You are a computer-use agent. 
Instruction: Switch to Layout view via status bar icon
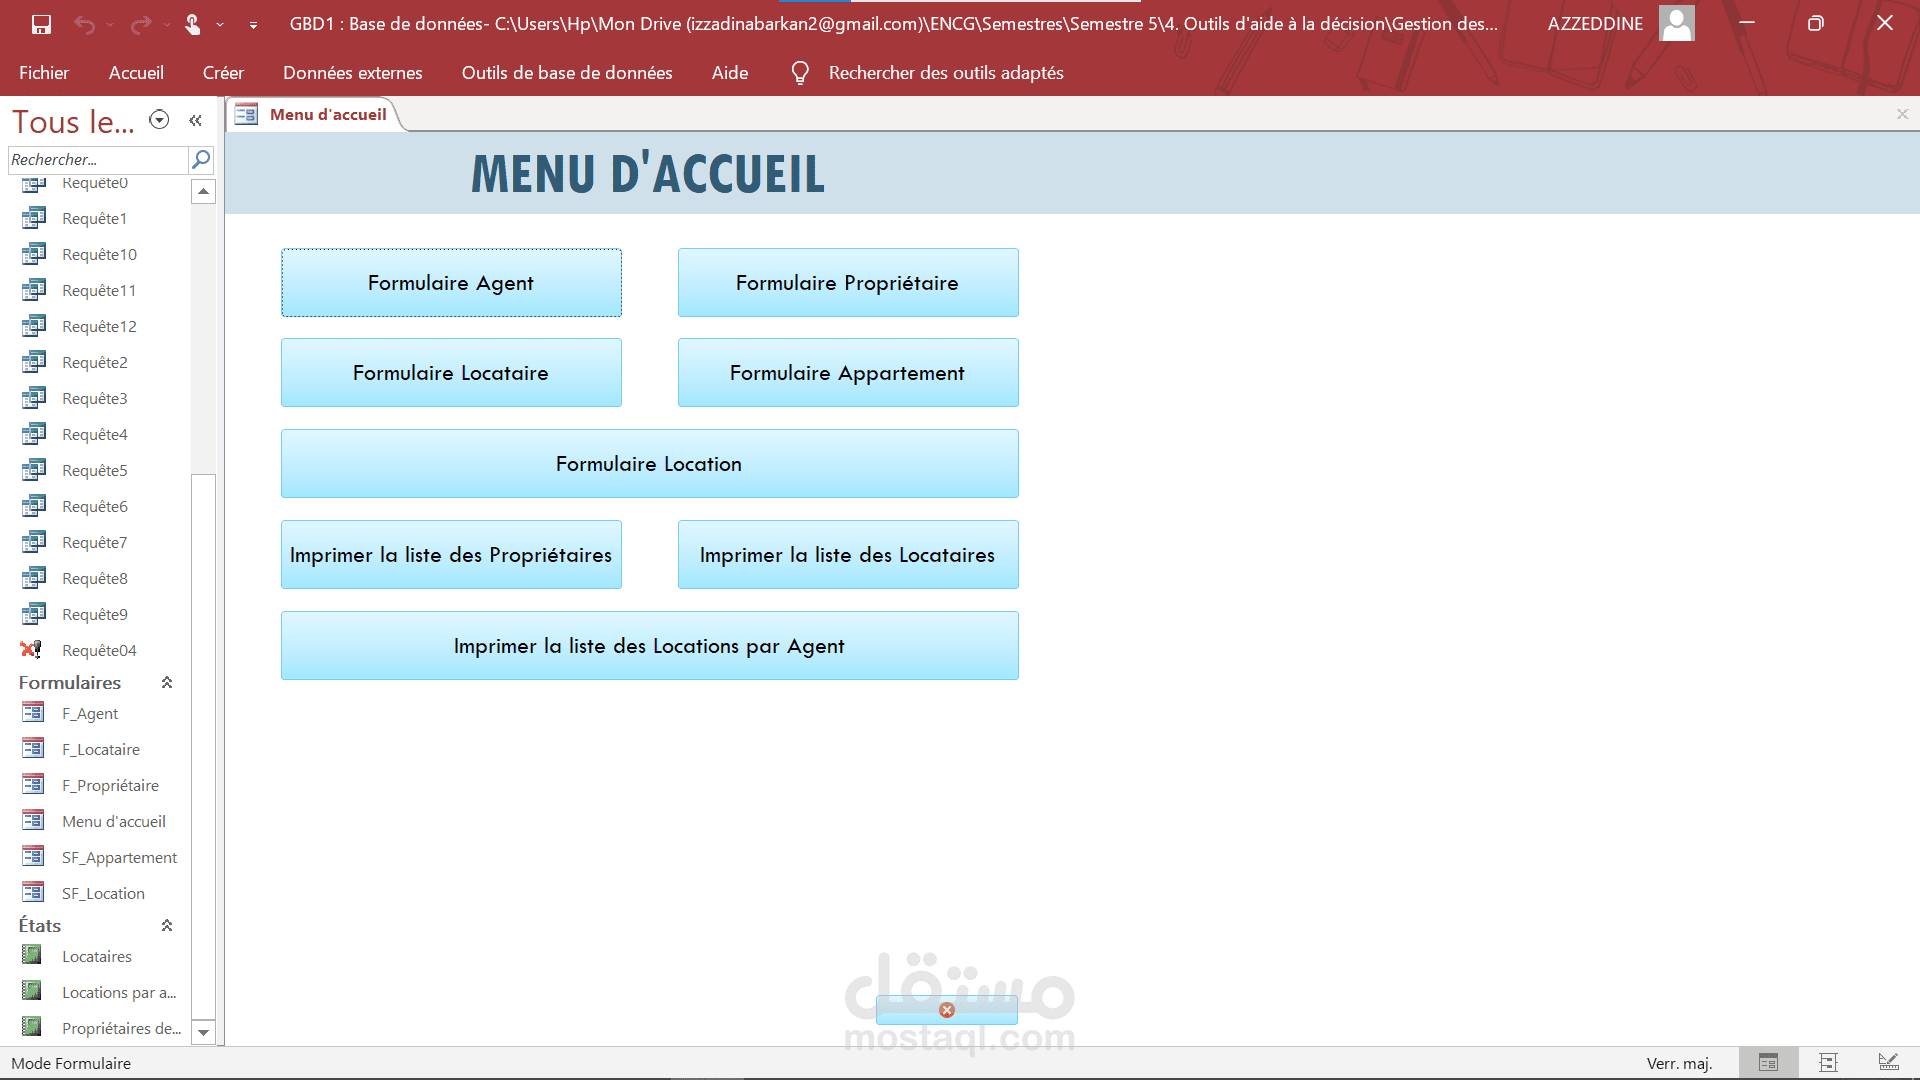(1828, 1062)
